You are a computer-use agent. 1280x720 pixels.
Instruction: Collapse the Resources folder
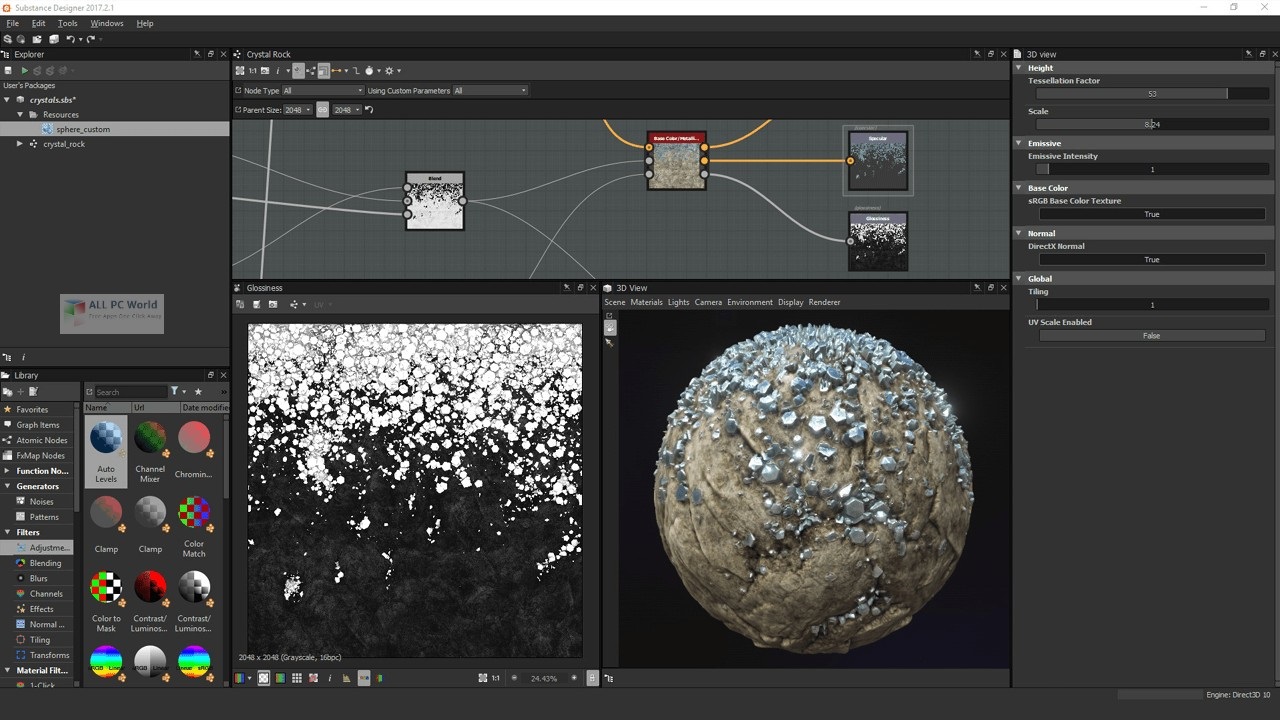point(20,115)
